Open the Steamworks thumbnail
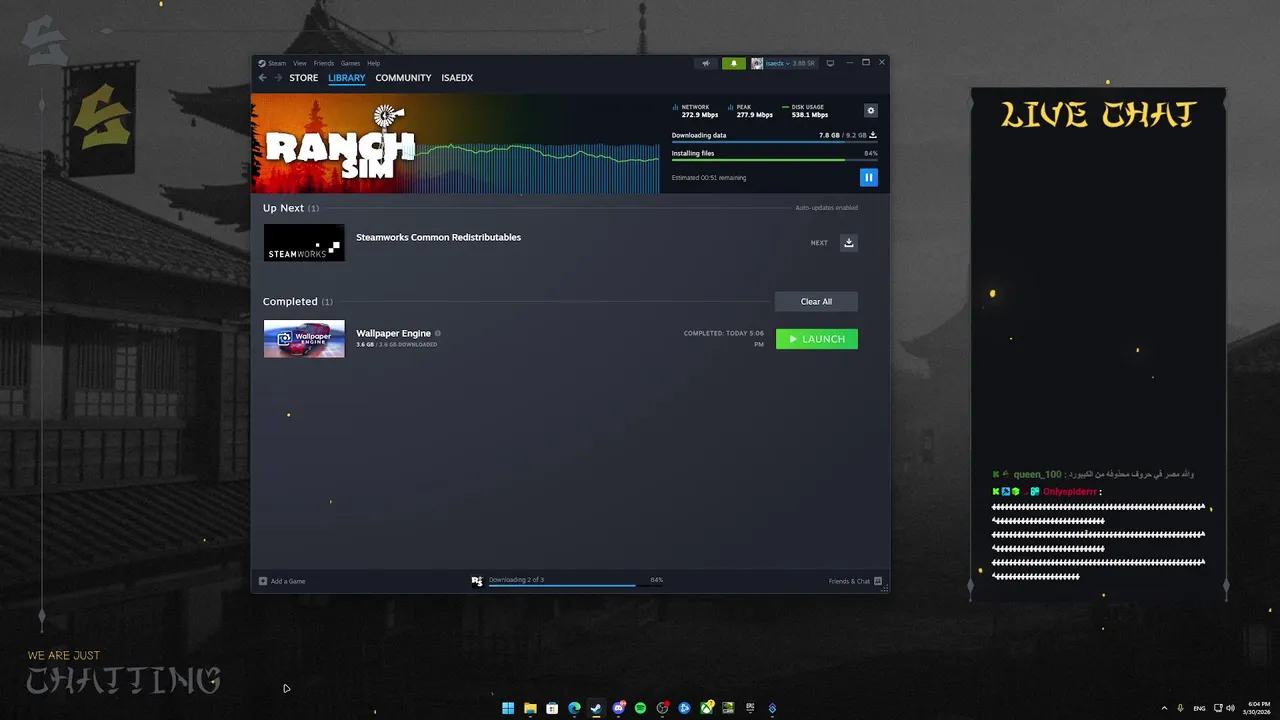 (304, 243)
